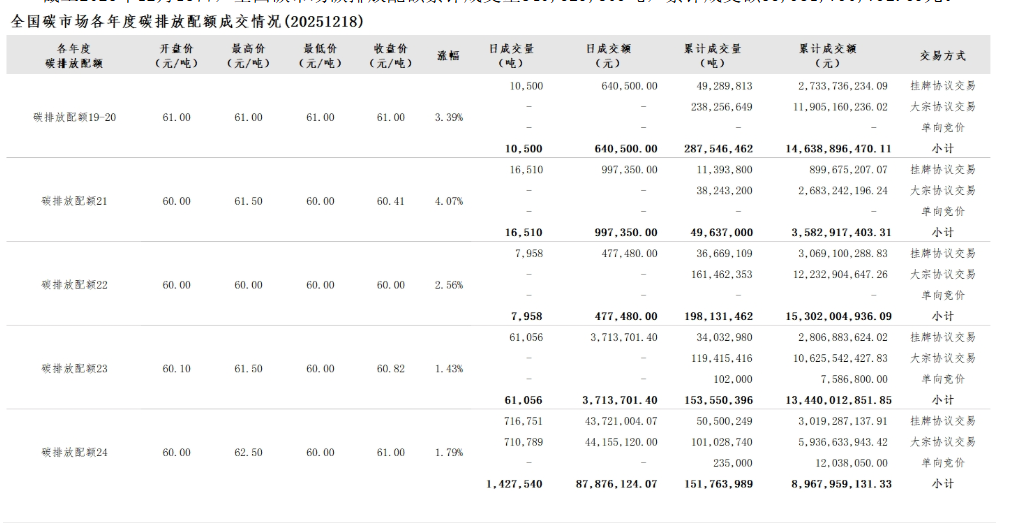Click the 碳排放配额22 row label
The height and width of the screenshot is (531, 1011).
pos(74,285)
